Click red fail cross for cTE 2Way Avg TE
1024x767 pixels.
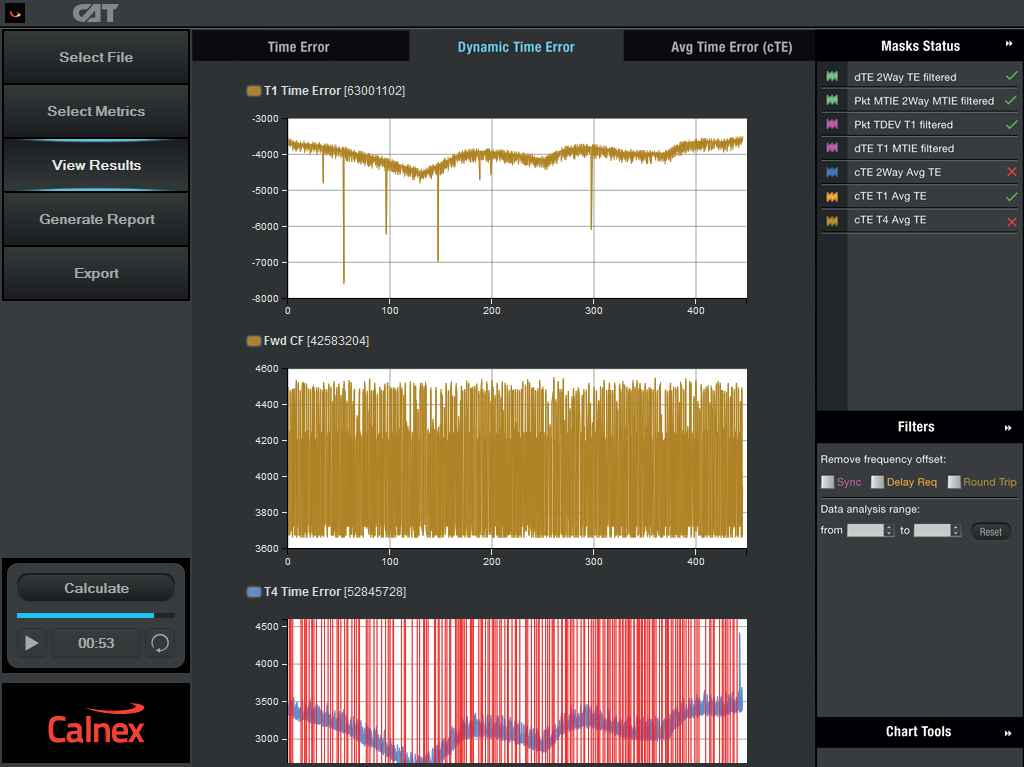coord(1011,172)
